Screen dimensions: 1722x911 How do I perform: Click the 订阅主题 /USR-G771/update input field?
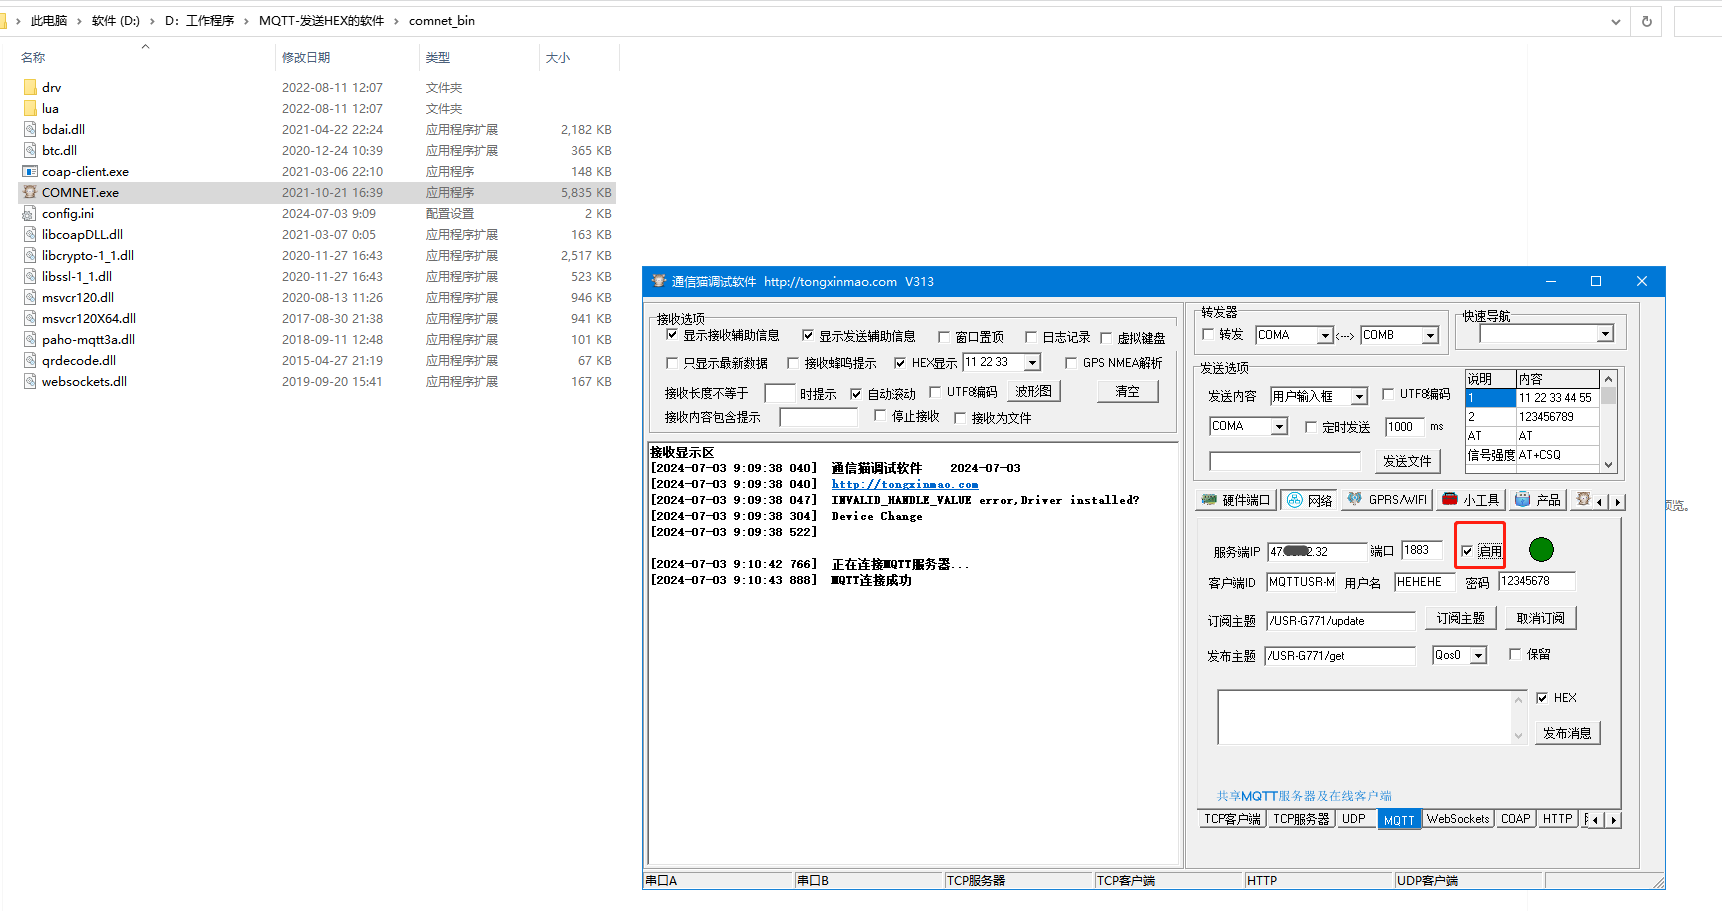[x=1340, y=621]
